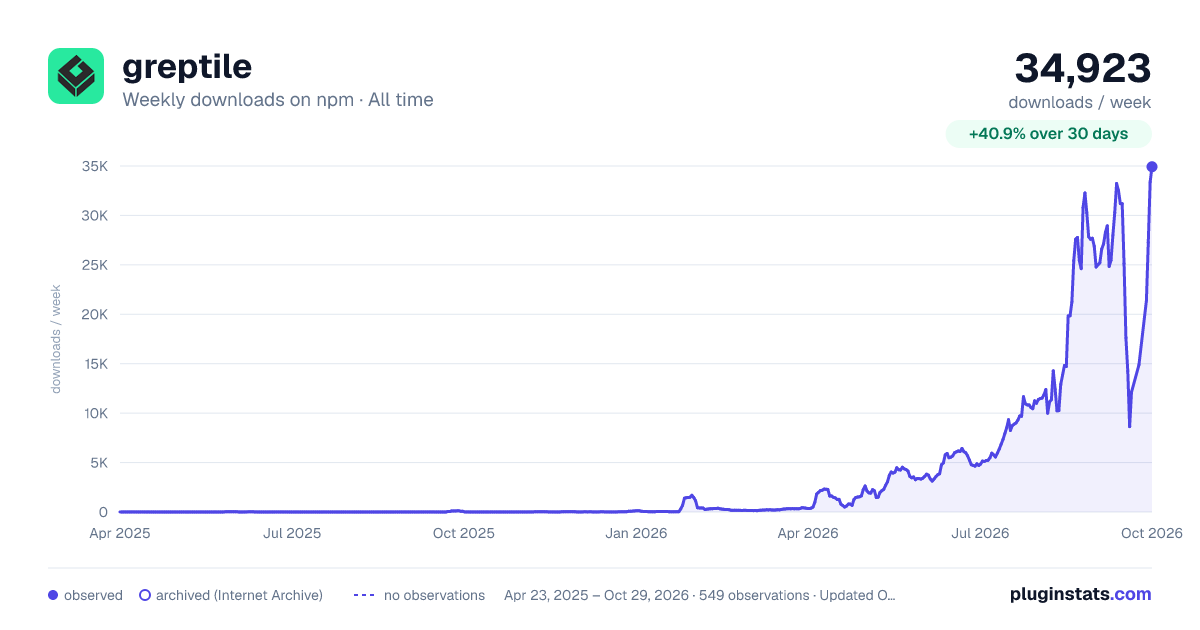Image resolution: width=1200 pixels, height=630 pixels.
Task: Click the 5K y-axis label
Action: pos(98,463)
